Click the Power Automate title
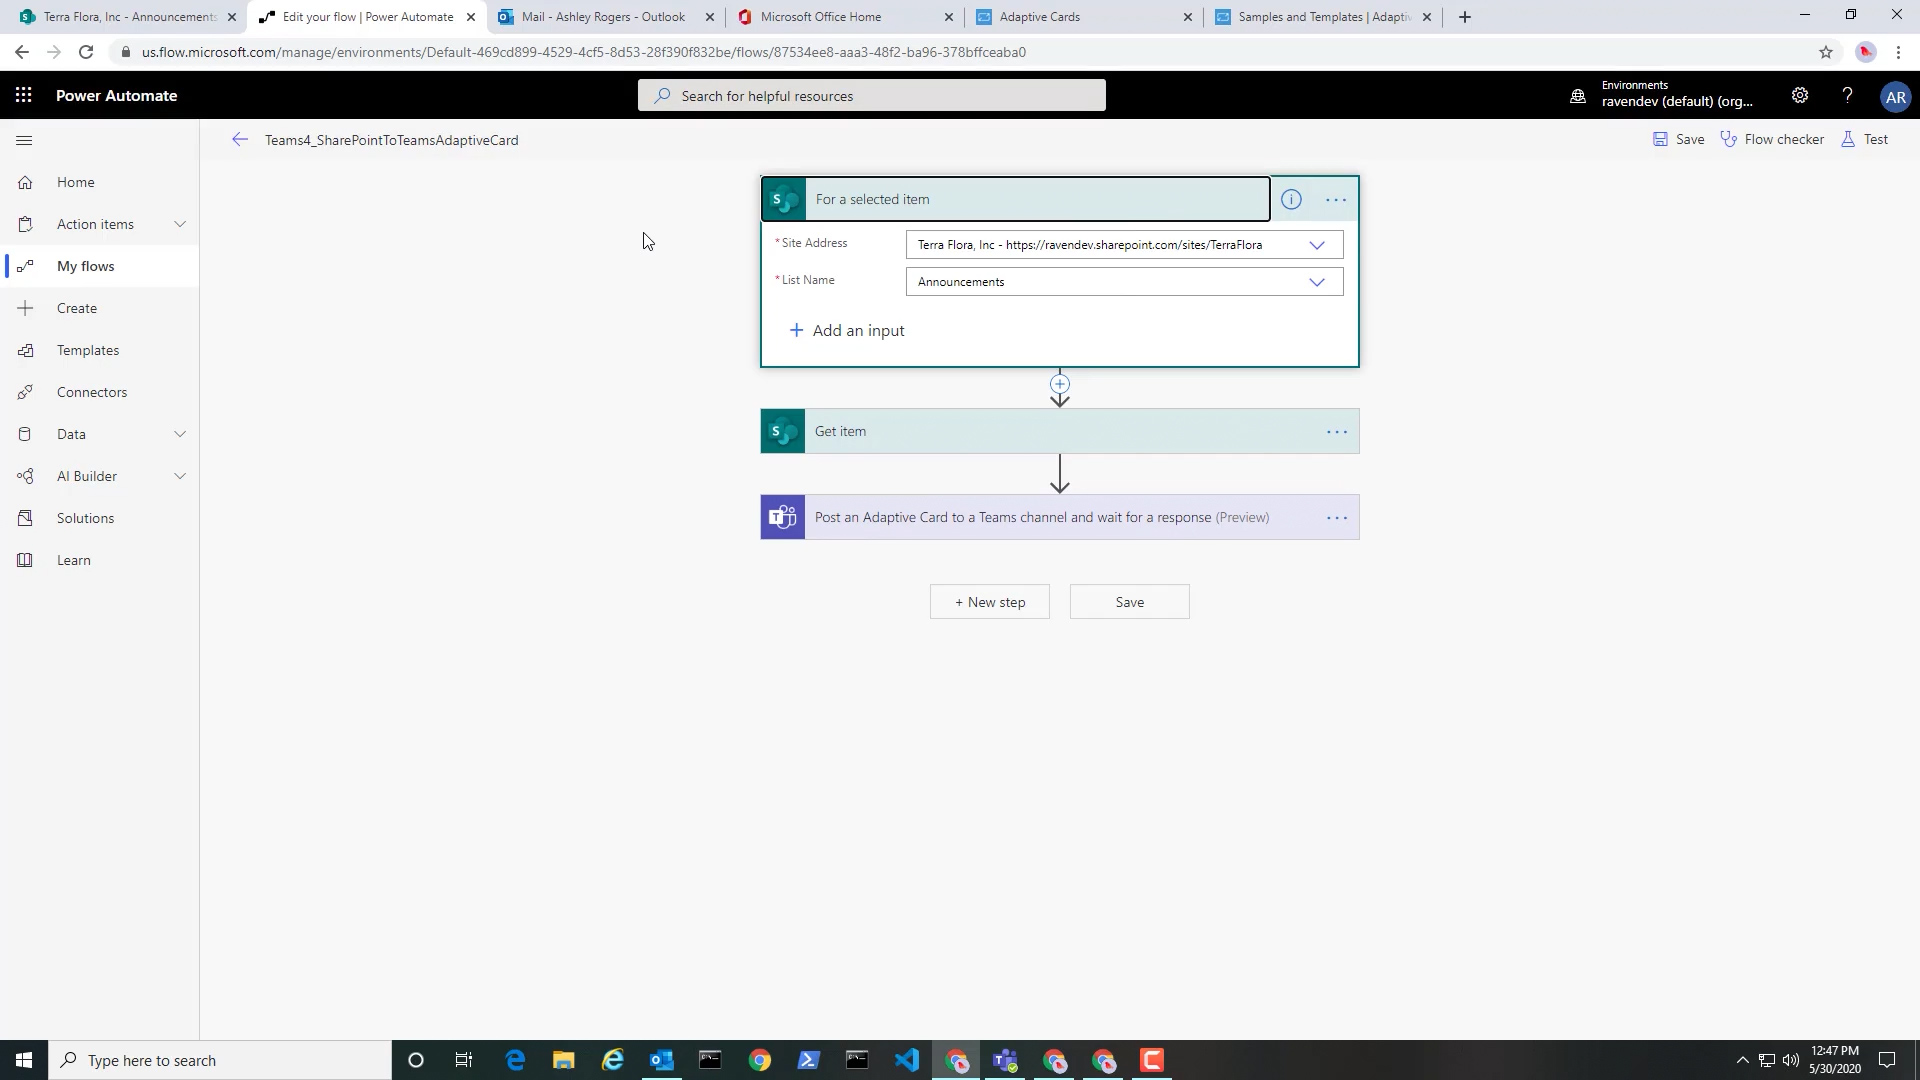 point(117,96)
